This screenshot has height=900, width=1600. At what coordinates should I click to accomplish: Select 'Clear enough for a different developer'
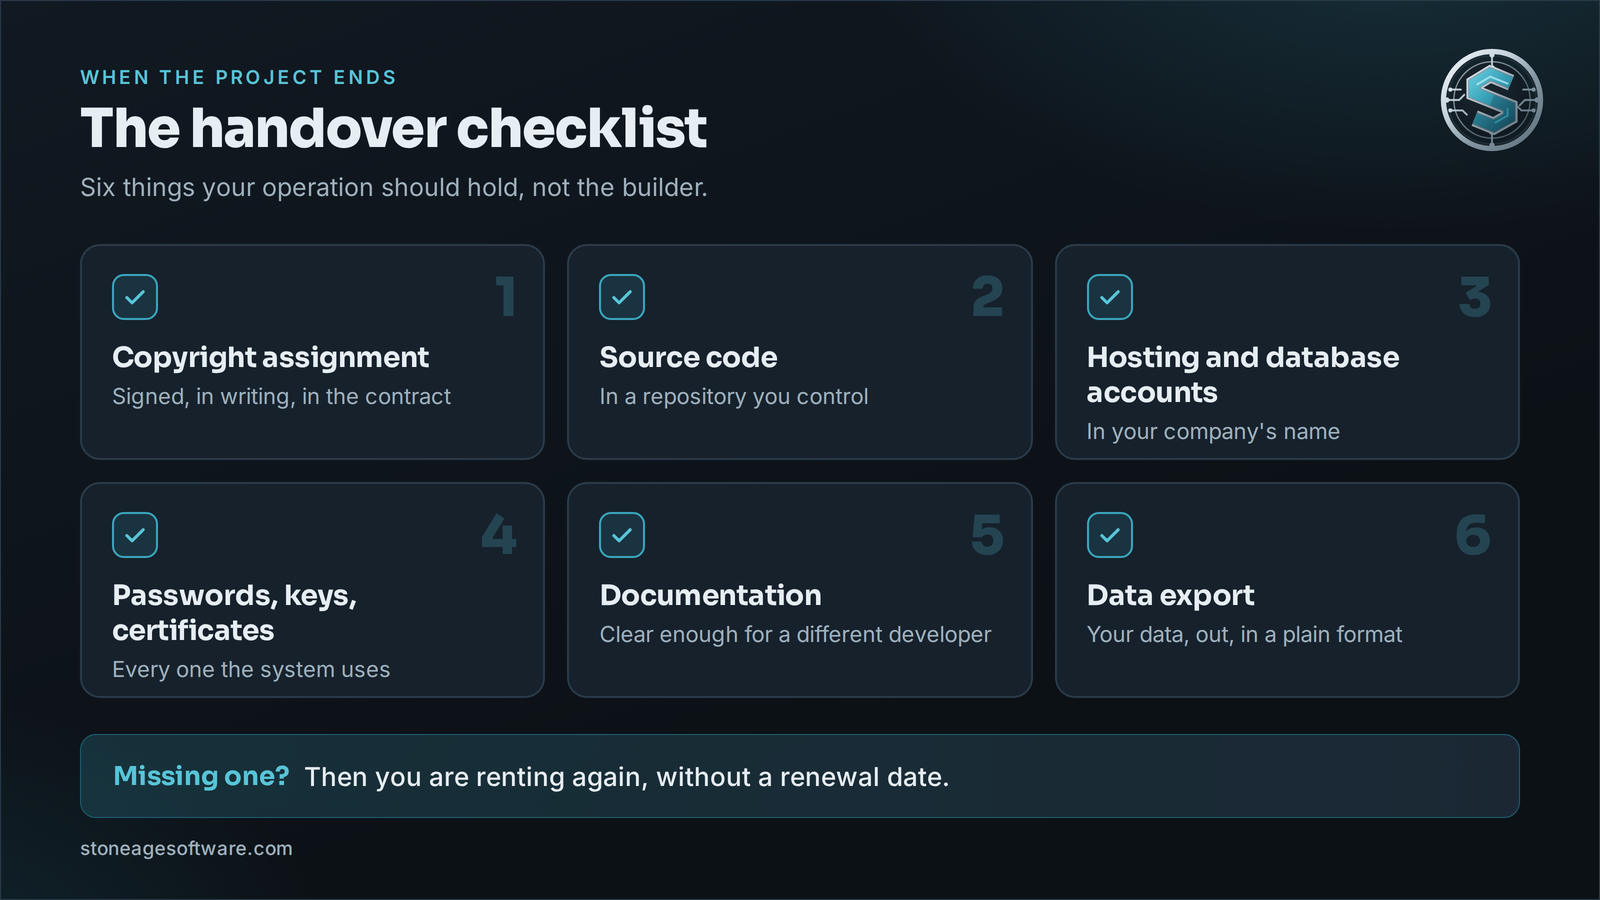pyautogui.click(x=795, y=635)
